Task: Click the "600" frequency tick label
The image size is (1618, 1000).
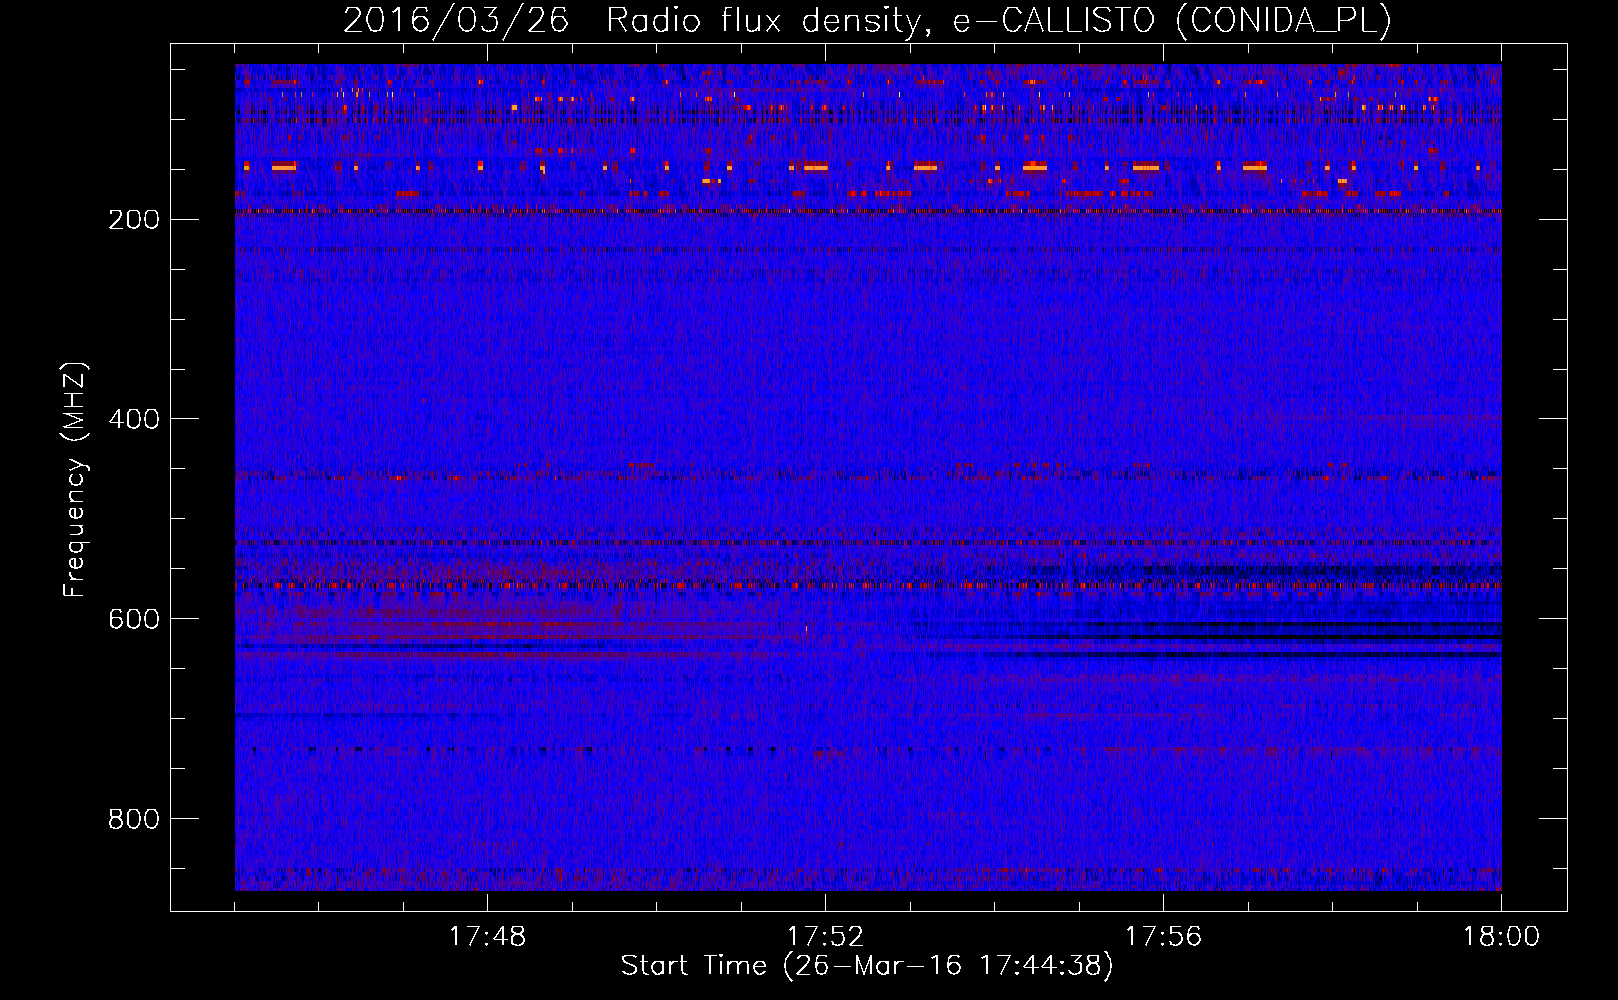Action: coord(134,619)
